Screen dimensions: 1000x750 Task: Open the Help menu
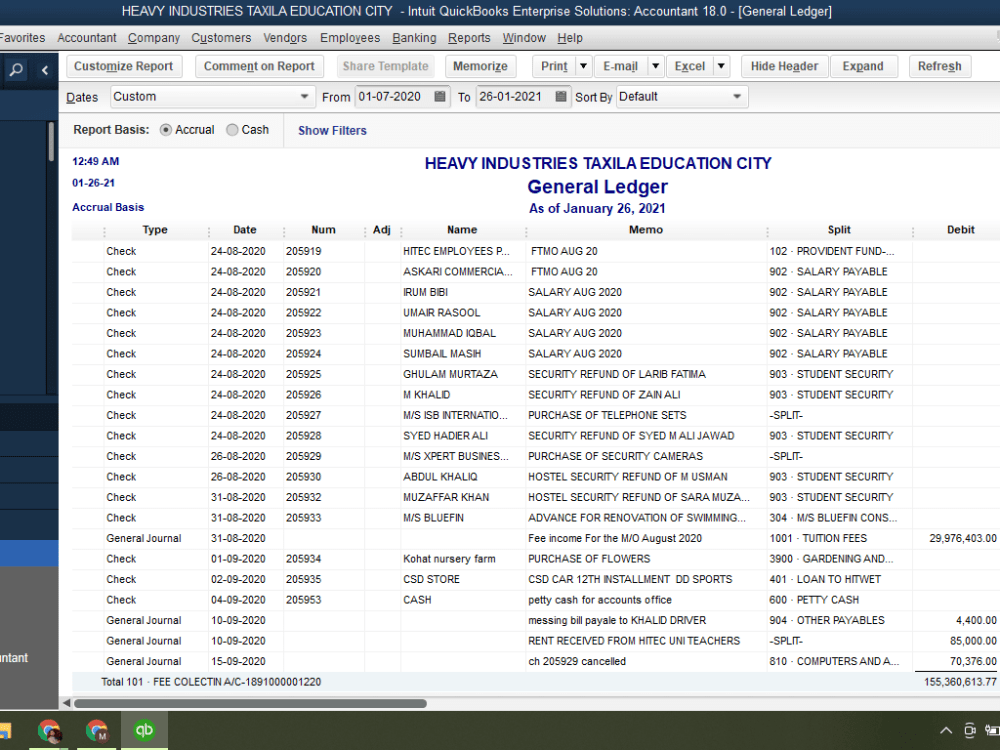coord(570,38)
